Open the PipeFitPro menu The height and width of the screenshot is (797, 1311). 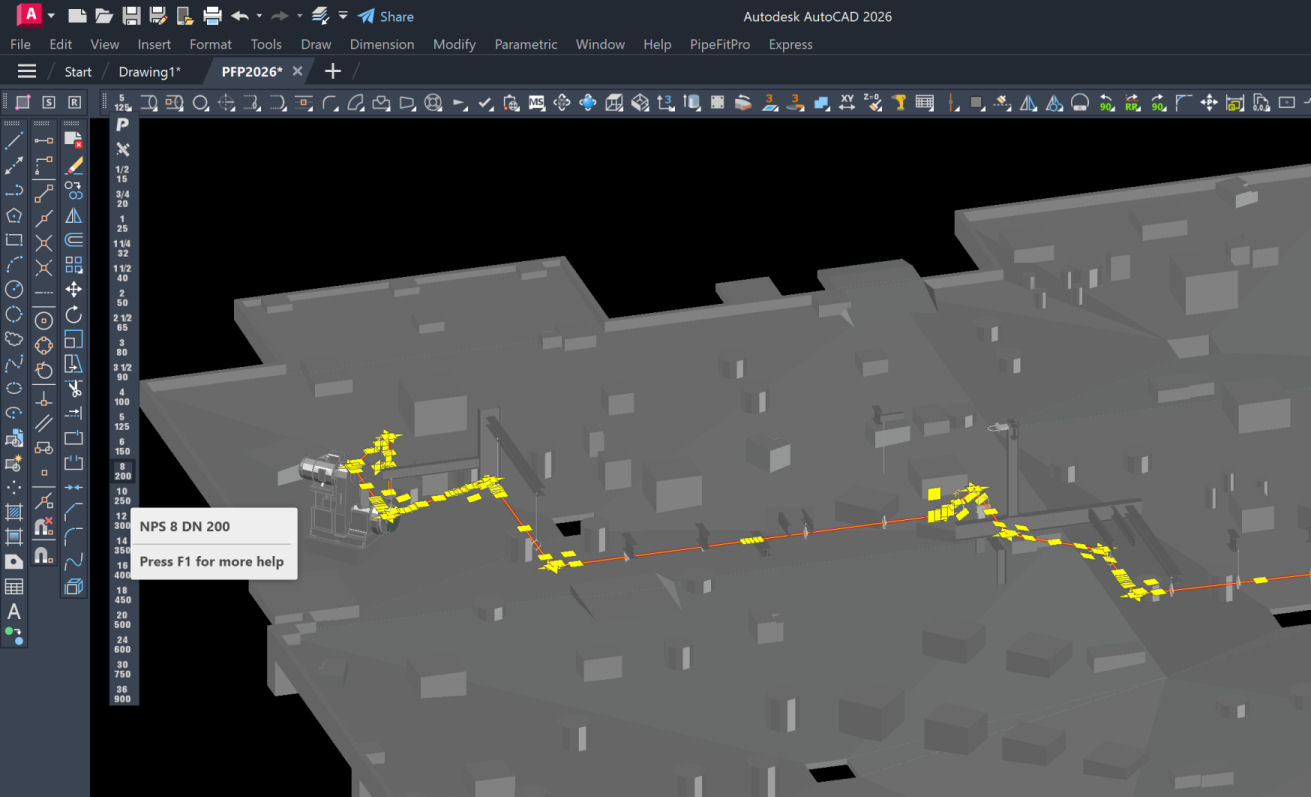pos(719,44)
